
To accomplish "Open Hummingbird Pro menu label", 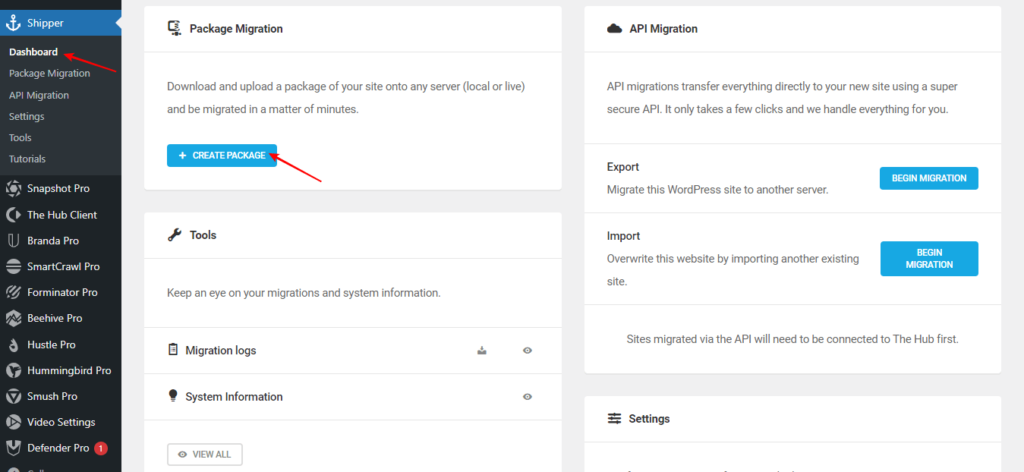I will coord(69,370).
